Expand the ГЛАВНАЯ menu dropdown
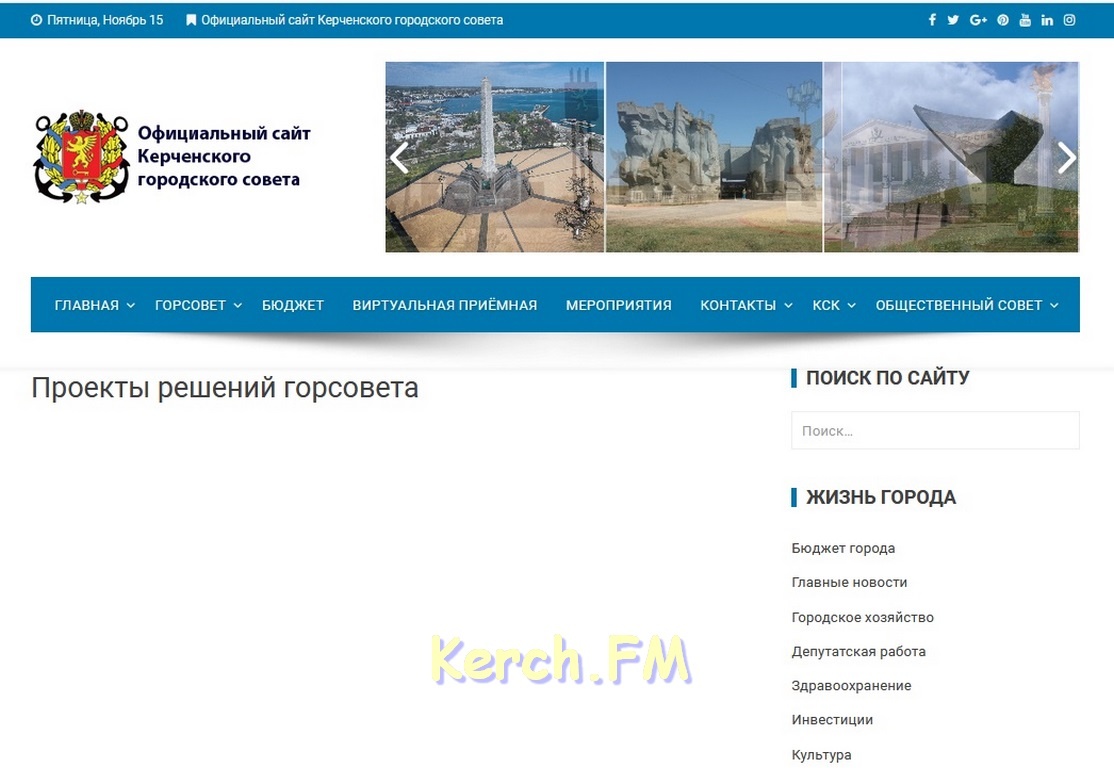This screenshot has width=1114, height=768. 94,305
